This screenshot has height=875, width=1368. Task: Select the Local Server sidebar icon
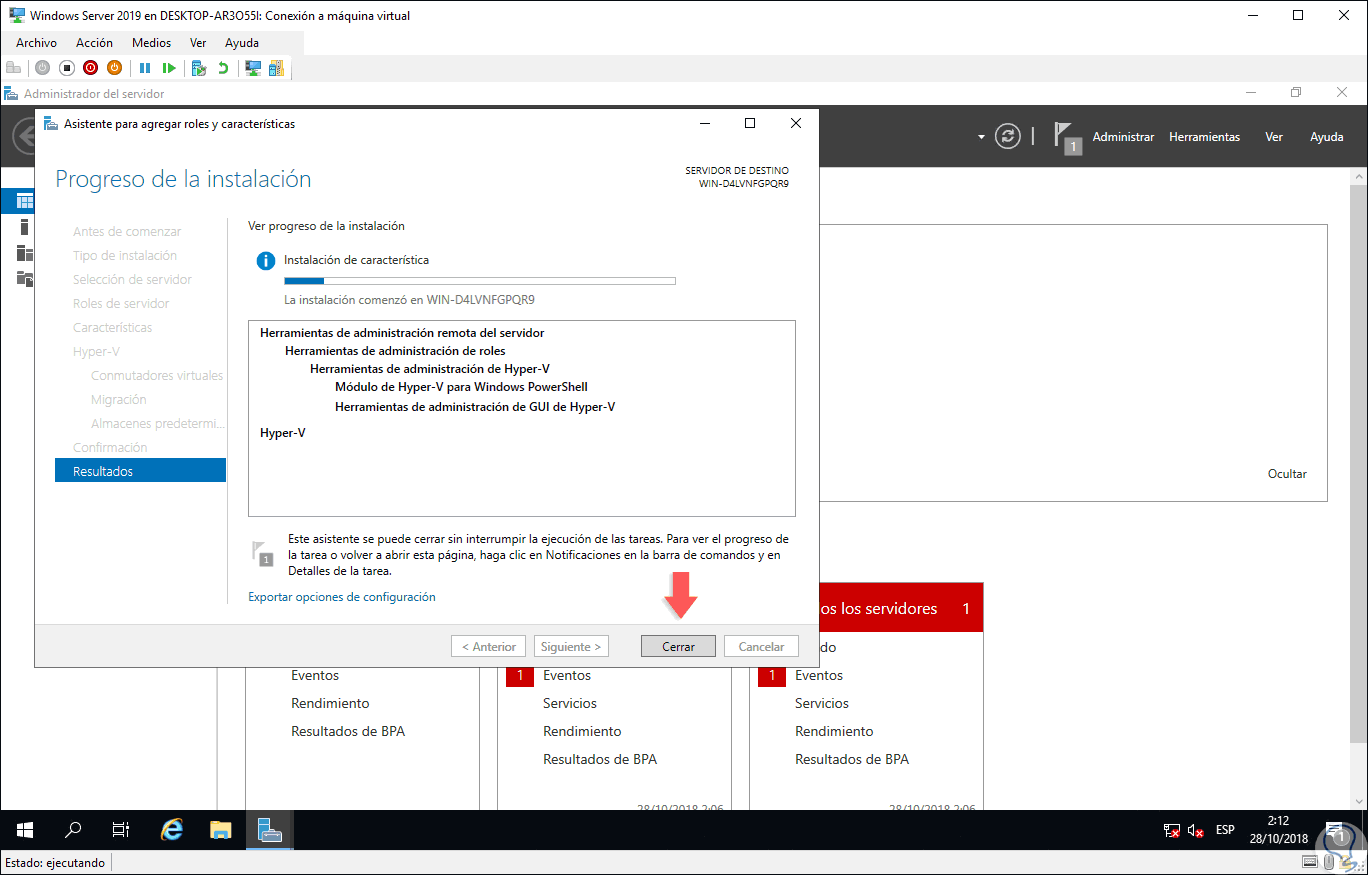(x=25, y=226)
